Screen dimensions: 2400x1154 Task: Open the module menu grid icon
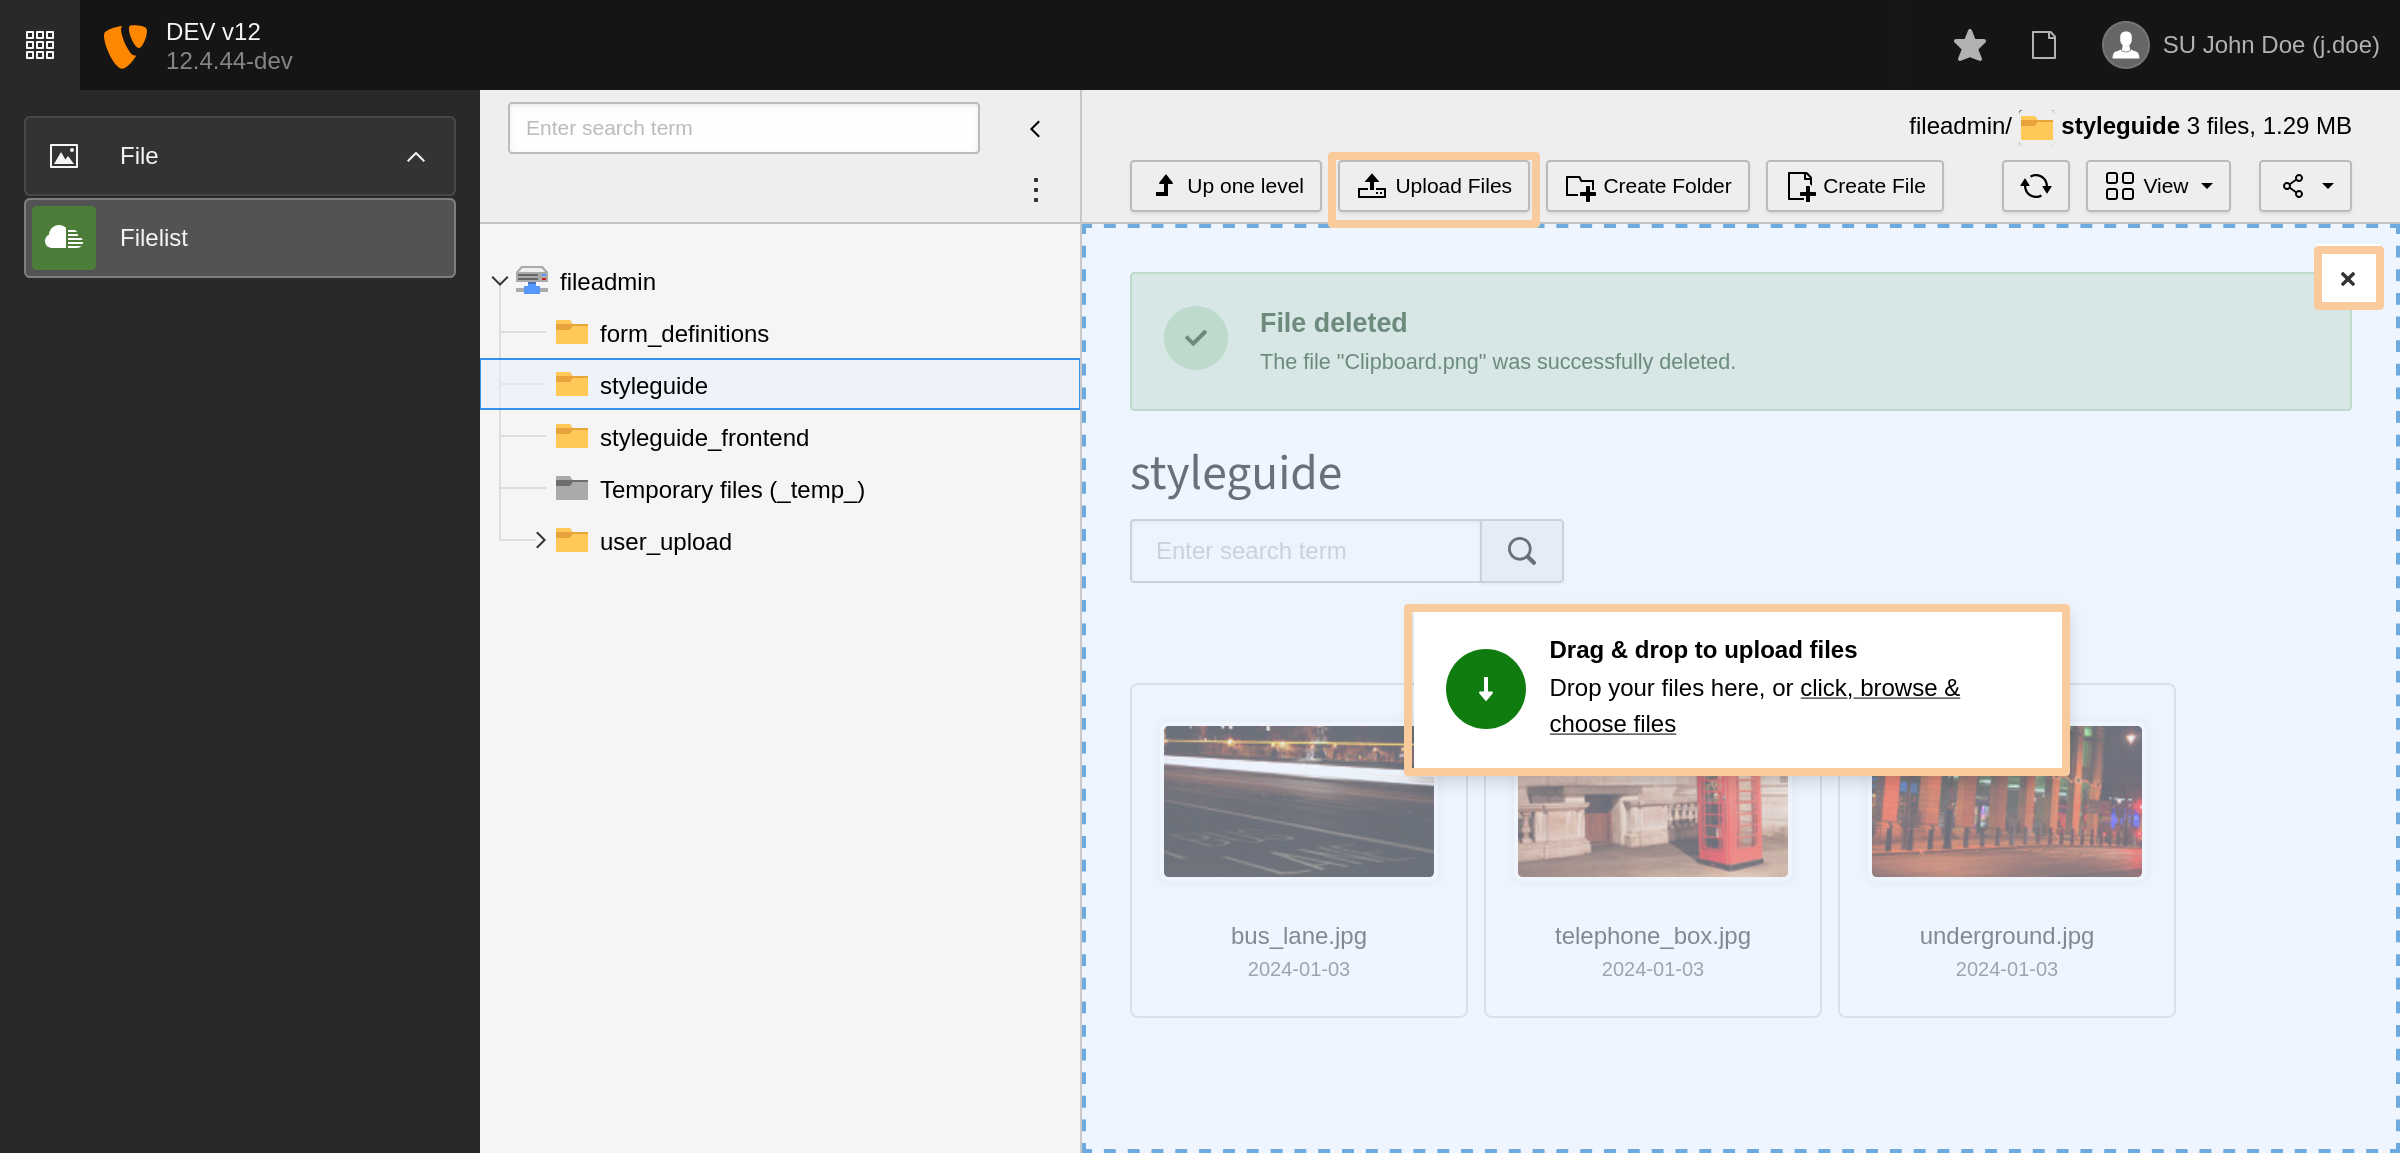point(40,45)
